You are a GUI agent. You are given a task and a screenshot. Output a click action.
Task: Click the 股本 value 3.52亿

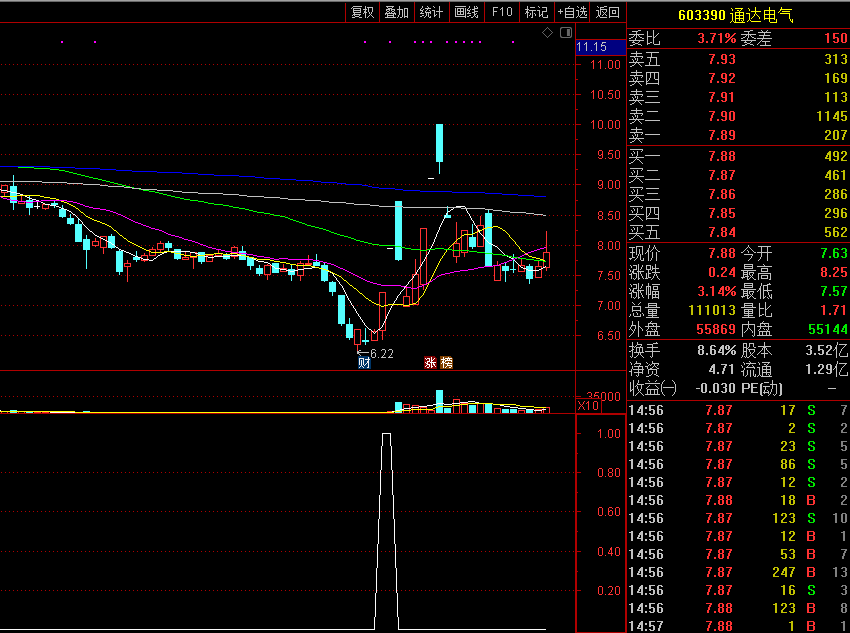pos(827,350)
